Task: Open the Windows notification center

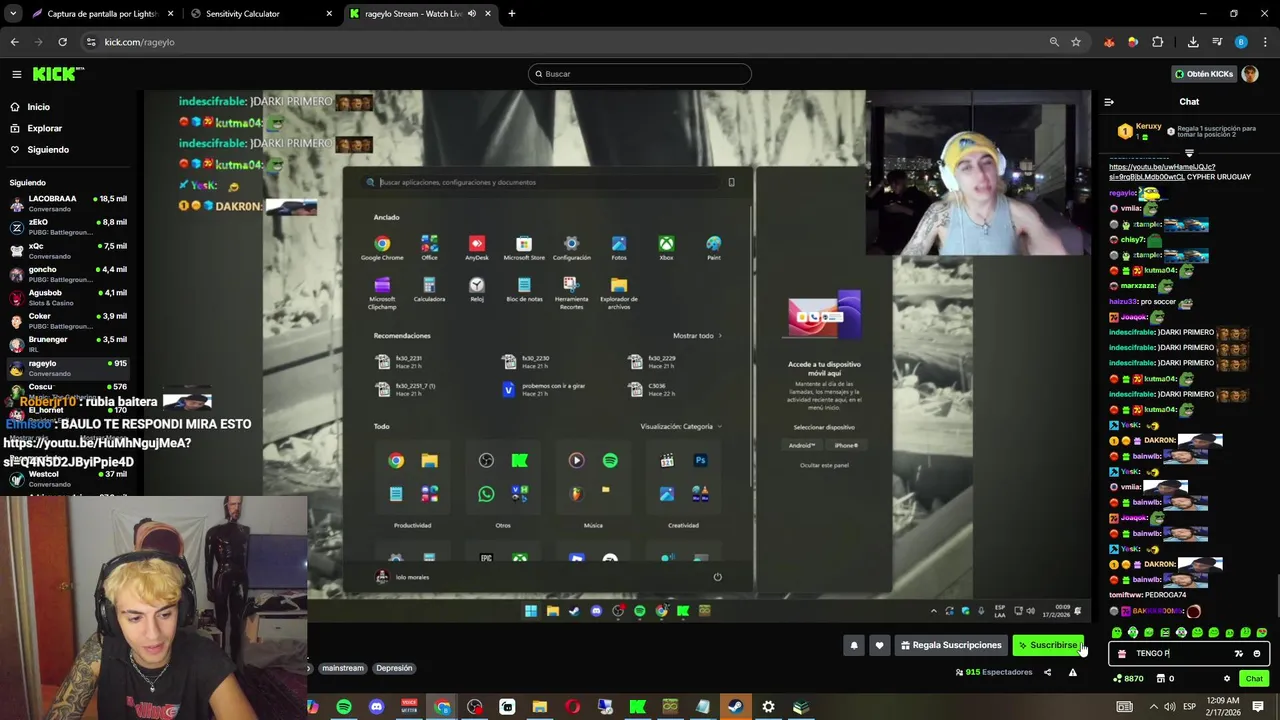Action: pyautogui.click(x=1258, y=707)
